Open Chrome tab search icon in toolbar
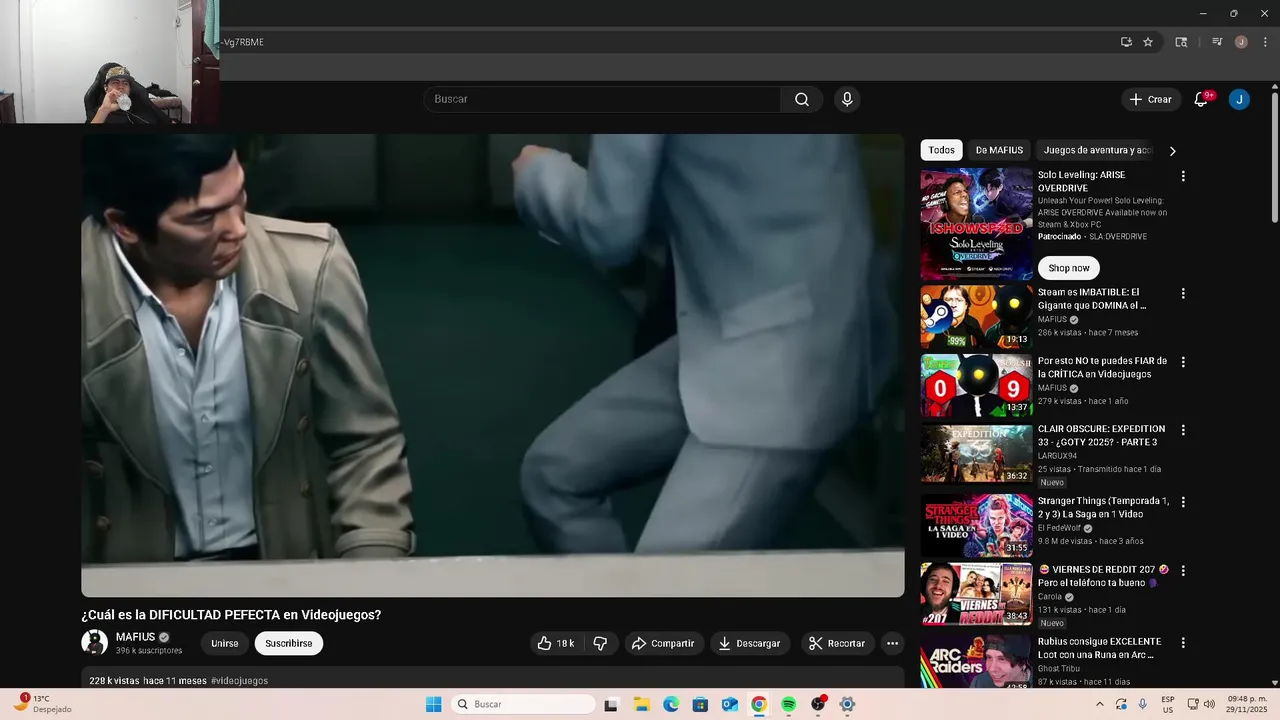This screenshot has width=1280, height=720. 1181,42
